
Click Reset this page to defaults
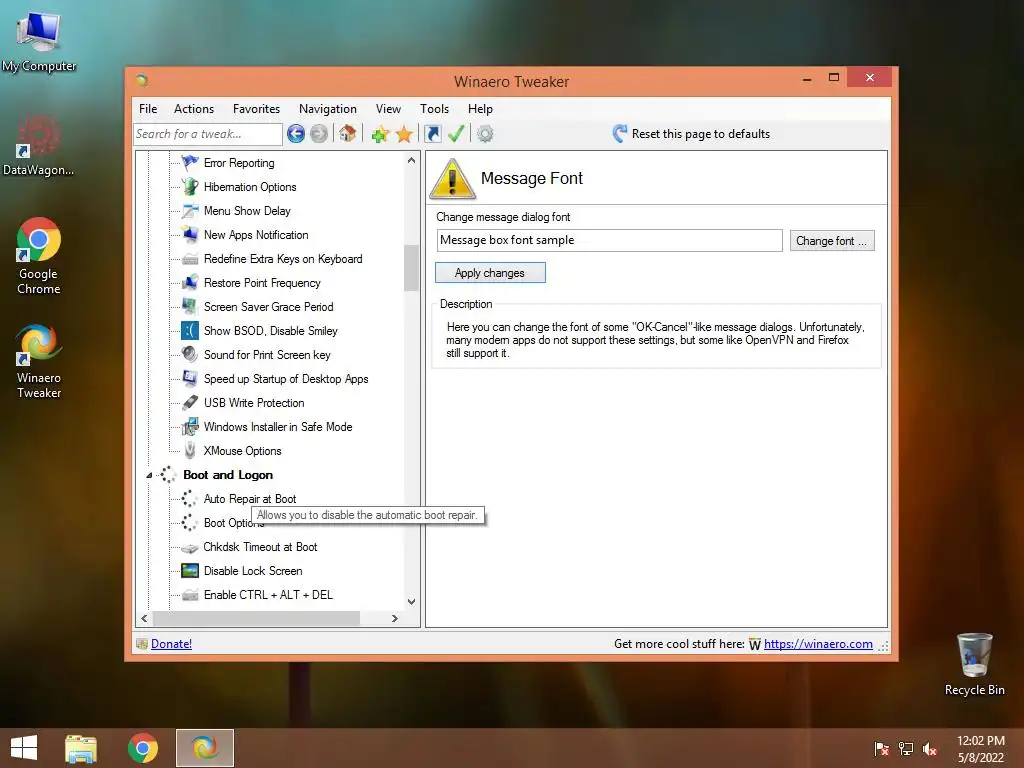(692, 134)
